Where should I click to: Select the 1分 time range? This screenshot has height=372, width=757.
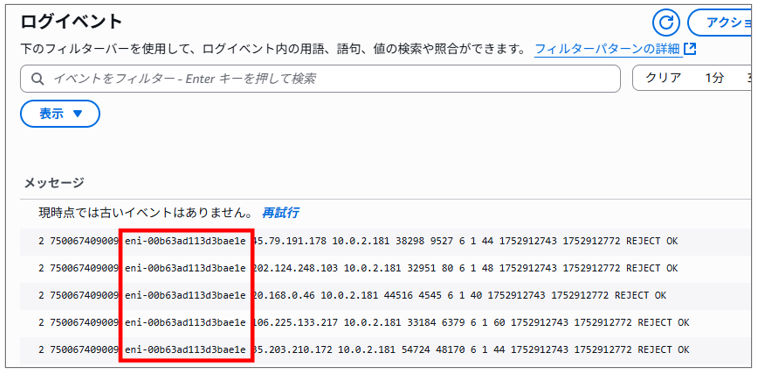pyautogui.click(x=714, y=78)
